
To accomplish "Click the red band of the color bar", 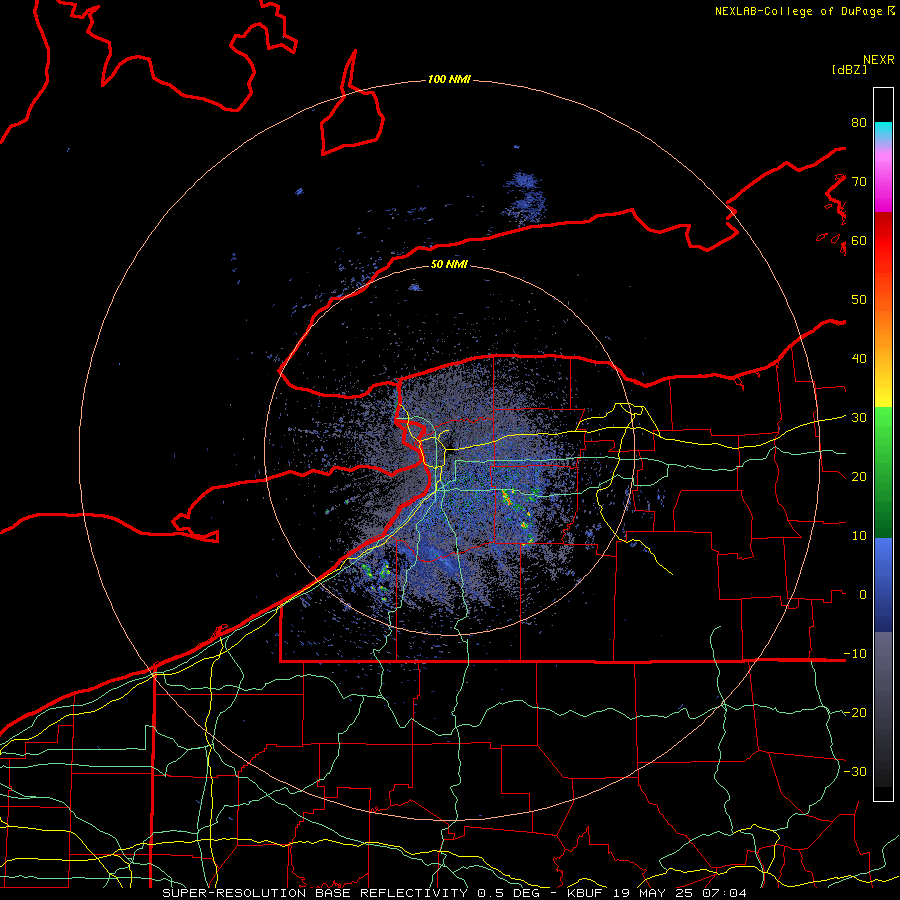I will pyautogui.click(x=883, y=240).
